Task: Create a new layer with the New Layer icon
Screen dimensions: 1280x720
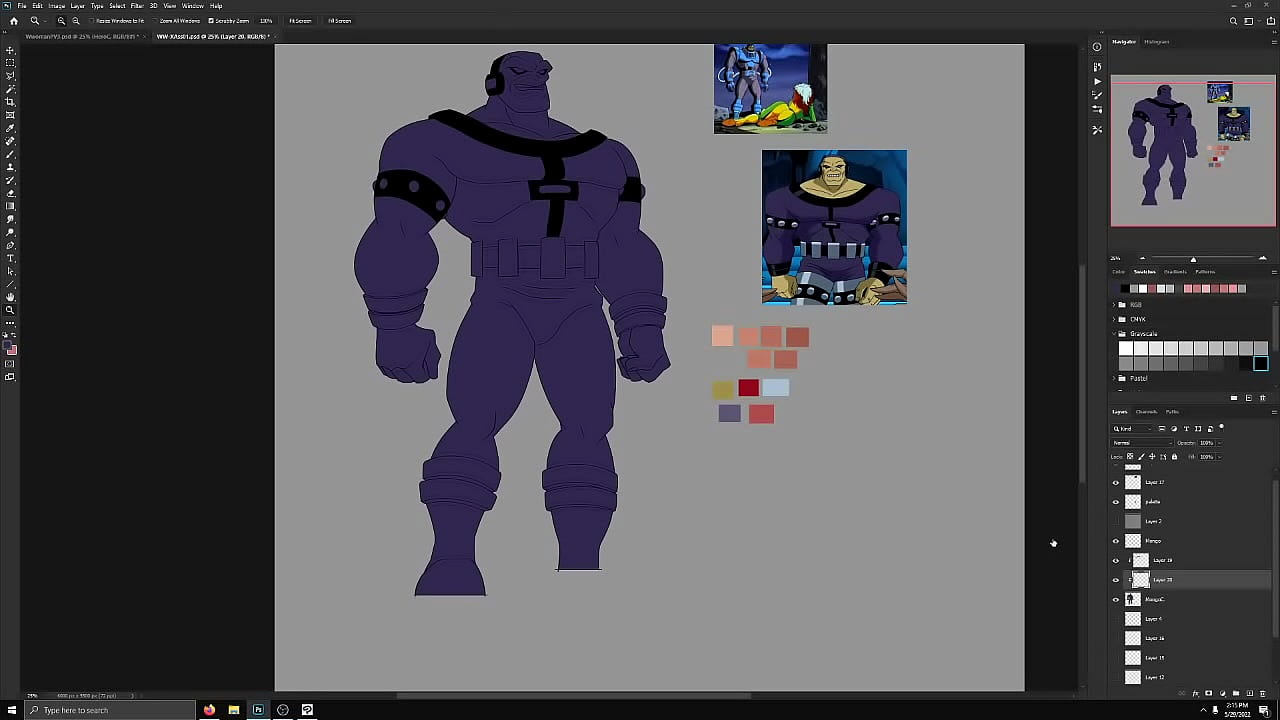Action: (1250, 692)
